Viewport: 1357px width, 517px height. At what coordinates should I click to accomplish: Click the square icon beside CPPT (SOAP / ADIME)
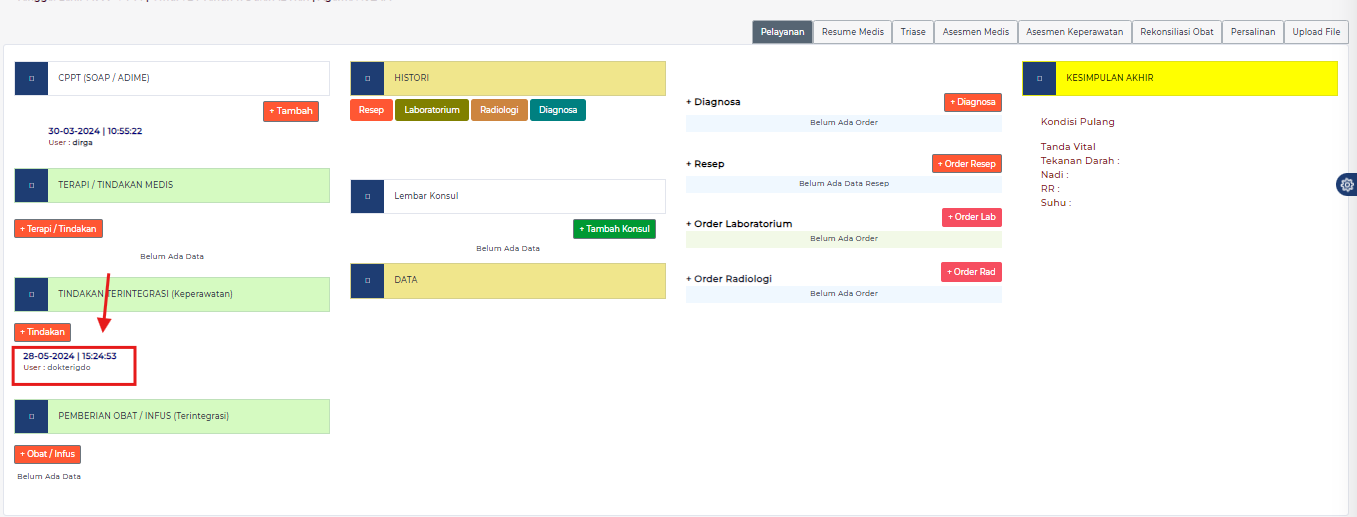click(x=31, y=78)
